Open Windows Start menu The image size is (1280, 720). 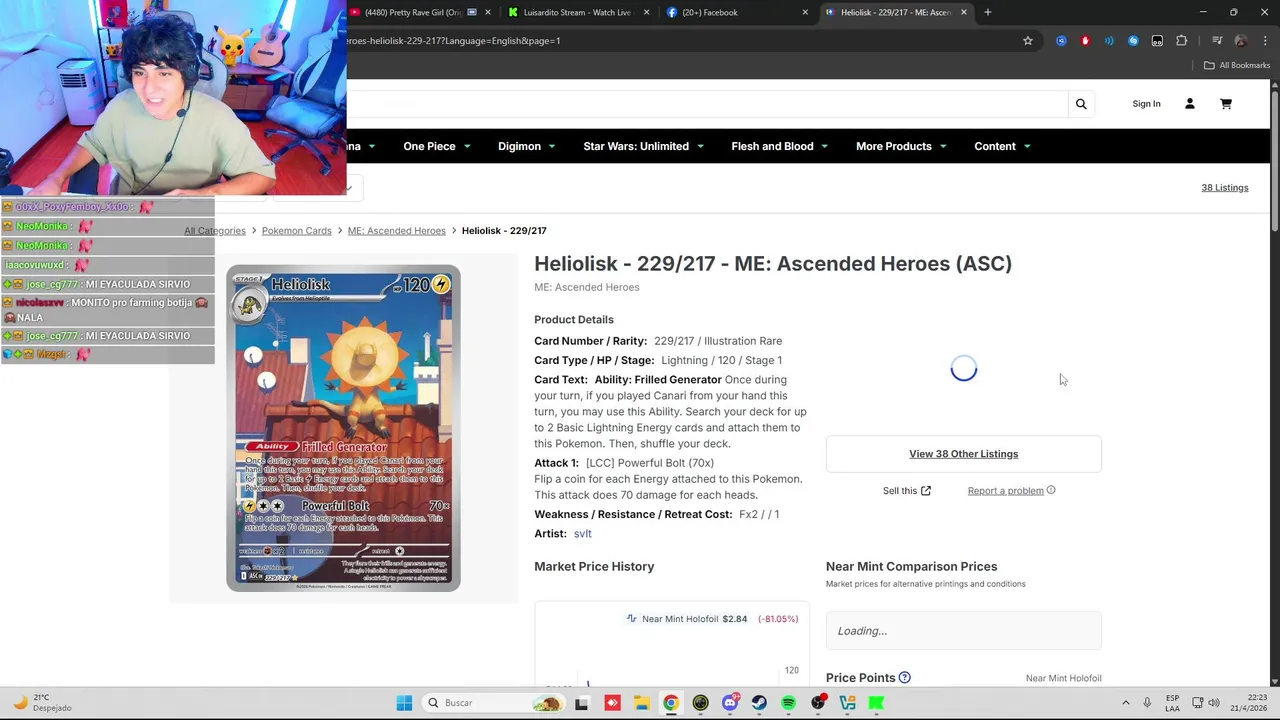pos(404,703)
